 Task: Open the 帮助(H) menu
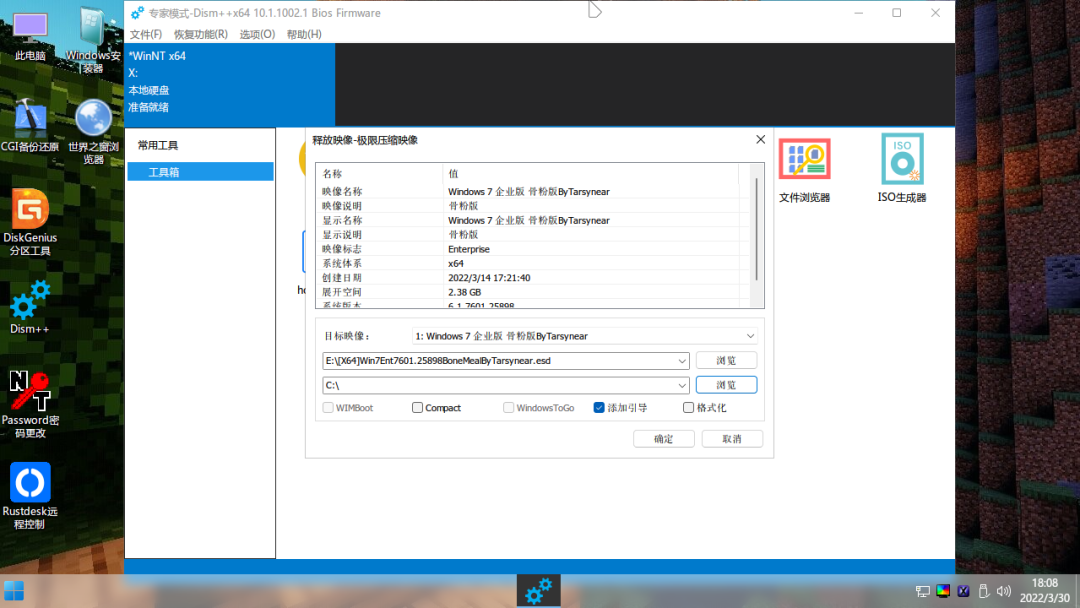pyautogui.click(x=304, y=34)
